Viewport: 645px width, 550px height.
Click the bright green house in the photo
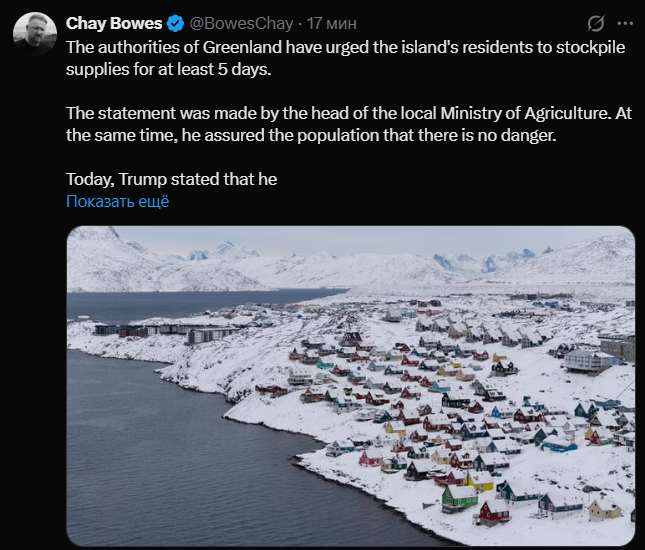point(459,495)
